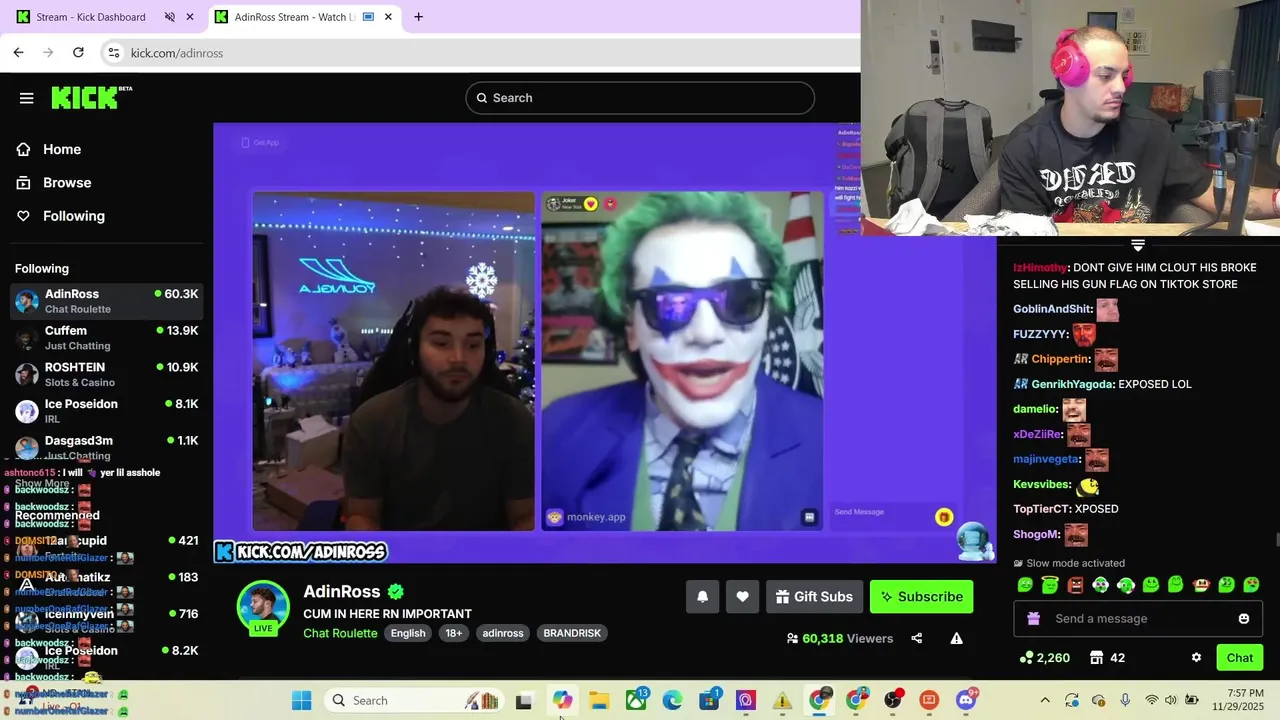Open Following in the sidebar
The image size is (1280, 720).
click(x=73, y=215)
